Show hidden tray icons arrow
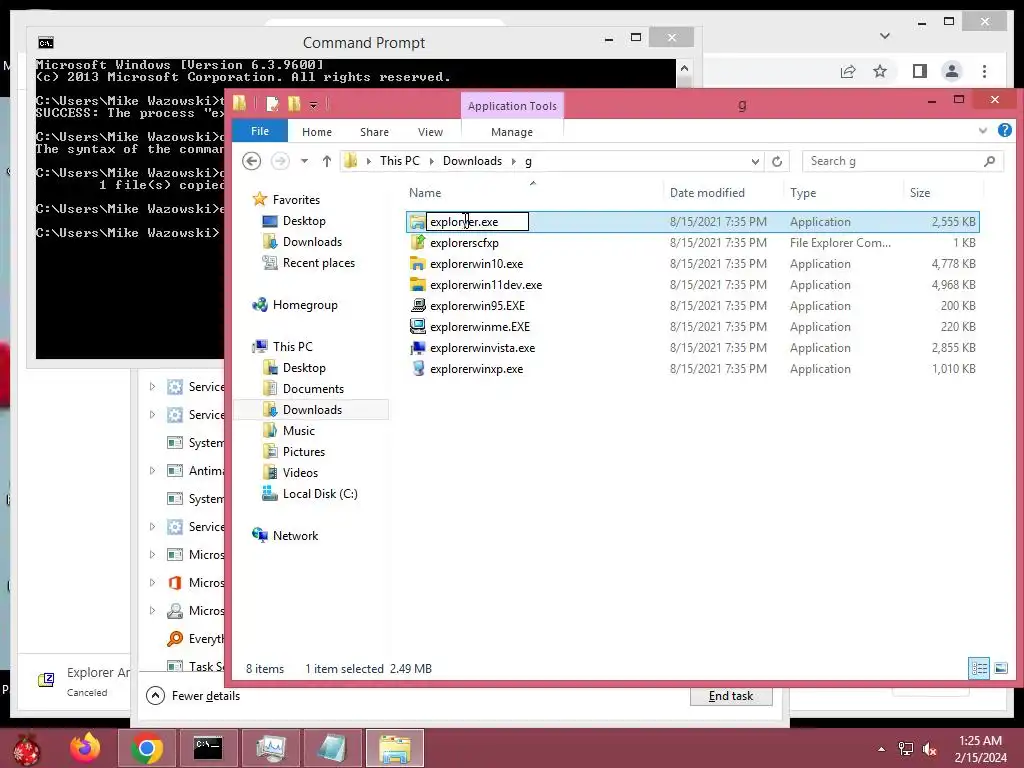This screenshot has width=1024, height=768. point(881,749)
